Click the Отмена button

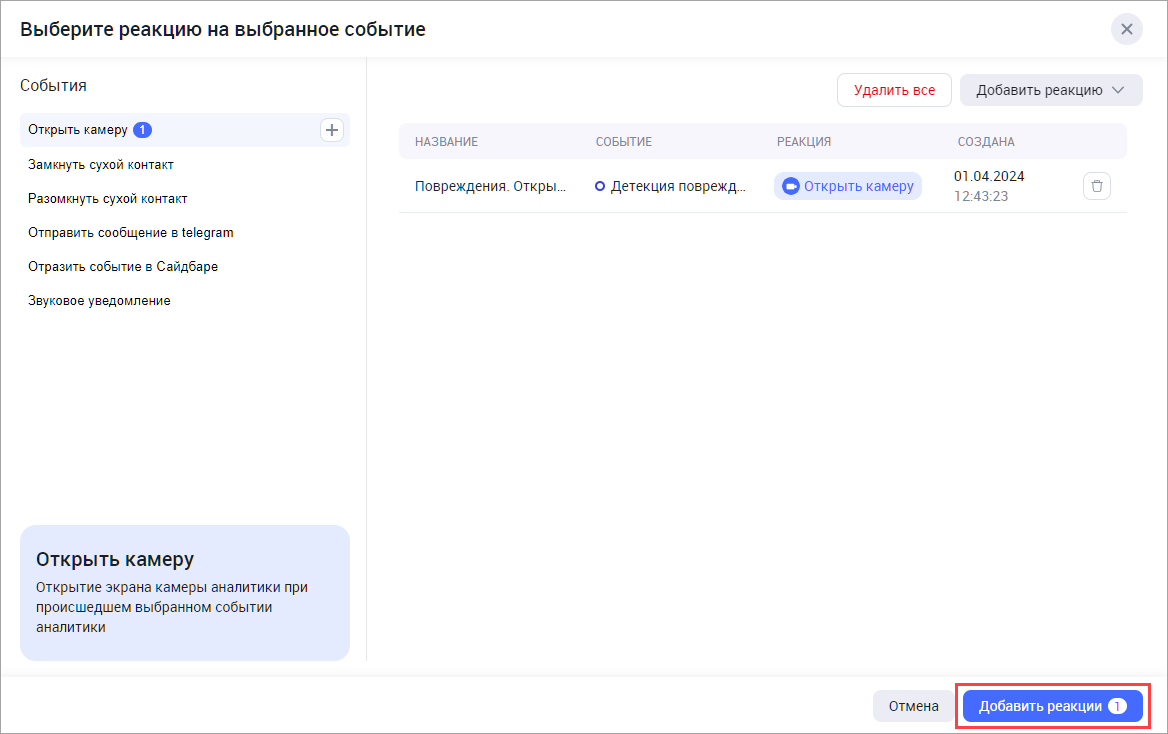point(913,706)
